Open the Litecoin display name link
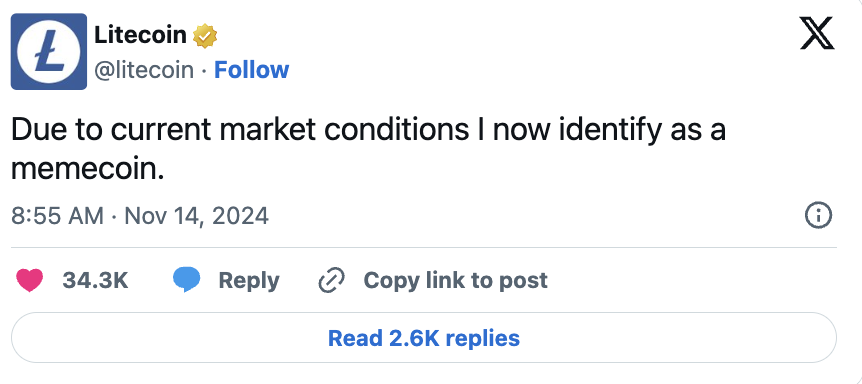862x384 pixels. coord(141,36)
